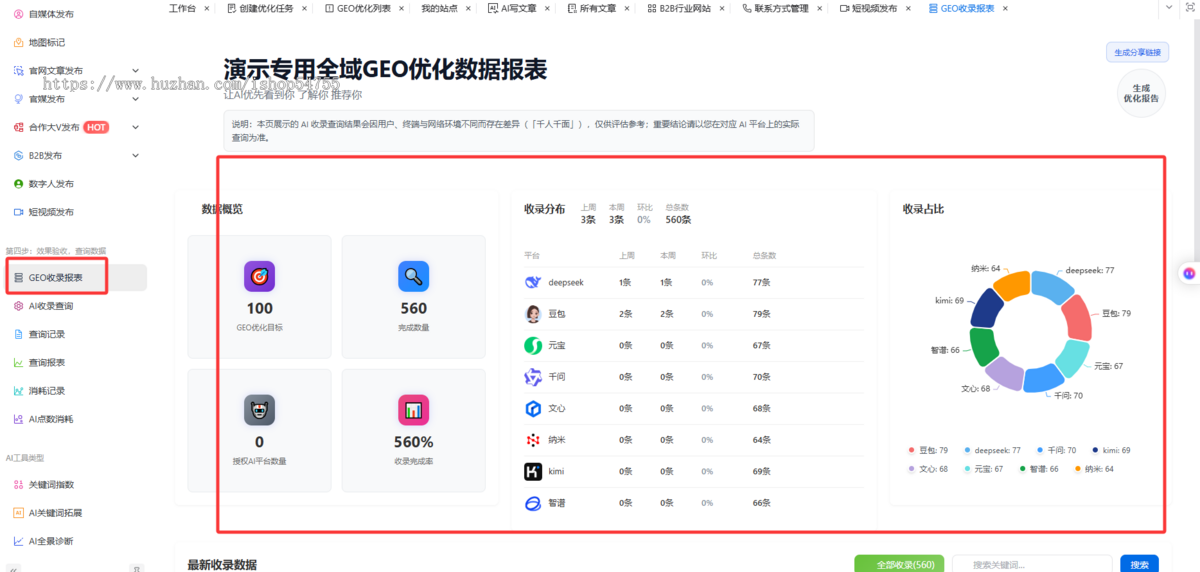
Task: Click the 收录完成率 bar chart icon
Action: (413, 410)
